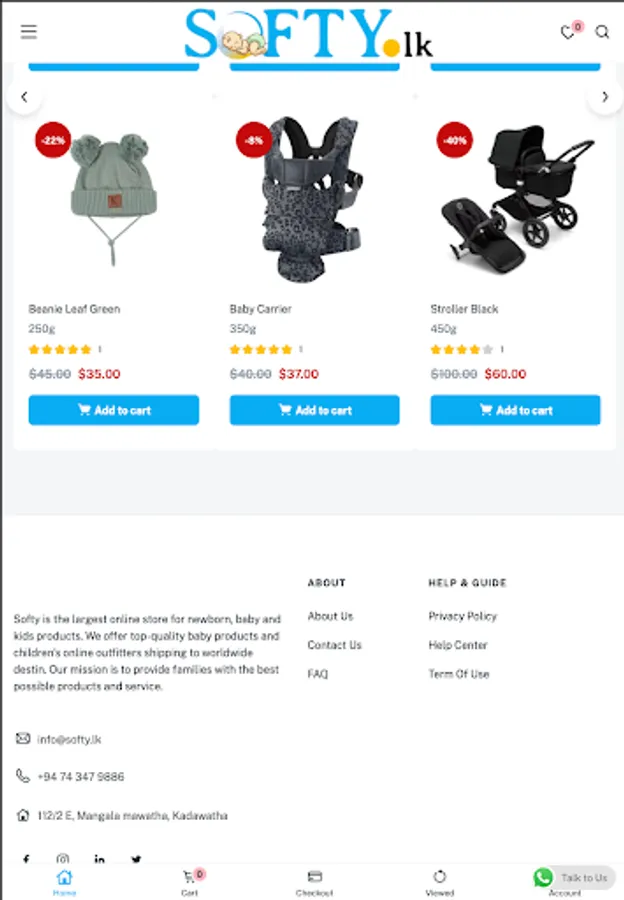This screenshot has width=624, height=900.
Task: Open the Privacy Policy link
Action: point(463,616)
